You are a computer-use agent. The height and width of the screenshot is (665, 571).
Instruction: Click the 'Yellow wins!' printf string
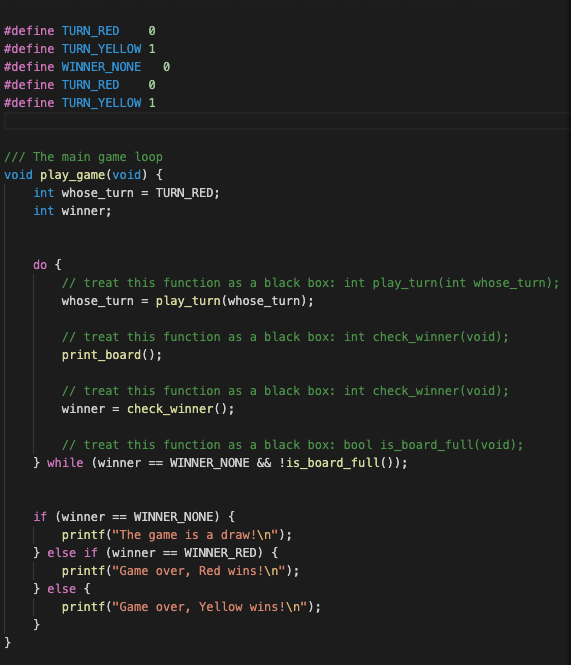pos(213,607)
